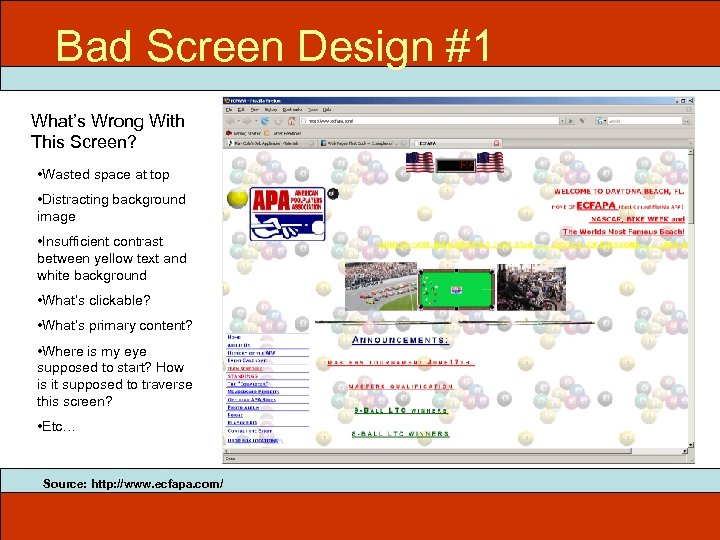
Task: Open the Bookmarks menu
Action: point(292,110)
